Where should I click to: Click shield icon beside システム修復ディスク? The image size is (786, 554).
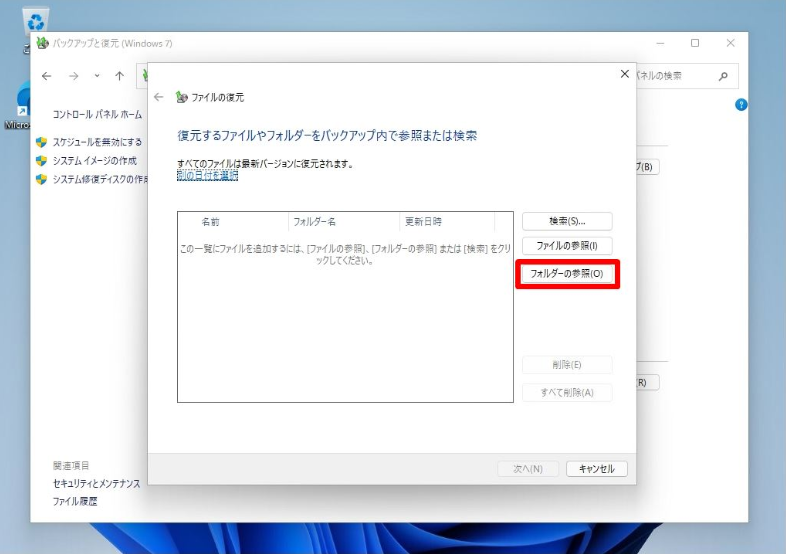coord(42,179)
